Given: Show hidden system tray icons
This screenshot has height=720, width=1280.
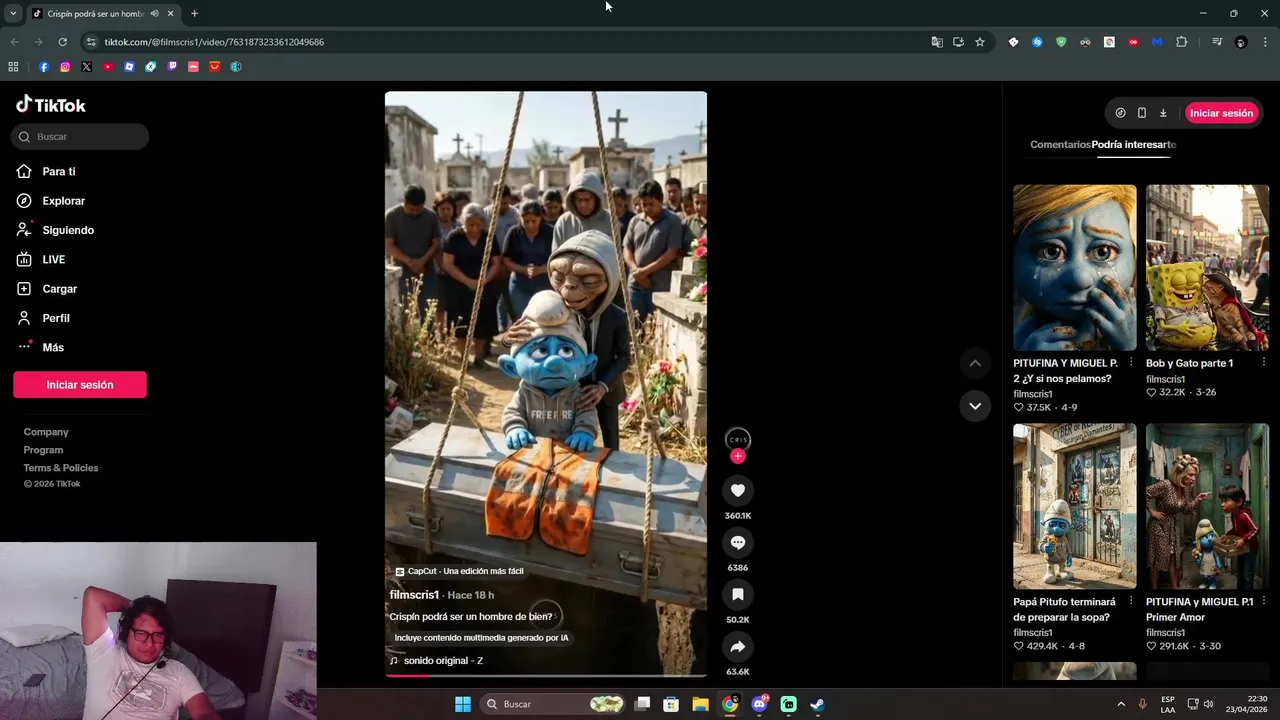Looking at the screenshot, I should (1121, 704).
